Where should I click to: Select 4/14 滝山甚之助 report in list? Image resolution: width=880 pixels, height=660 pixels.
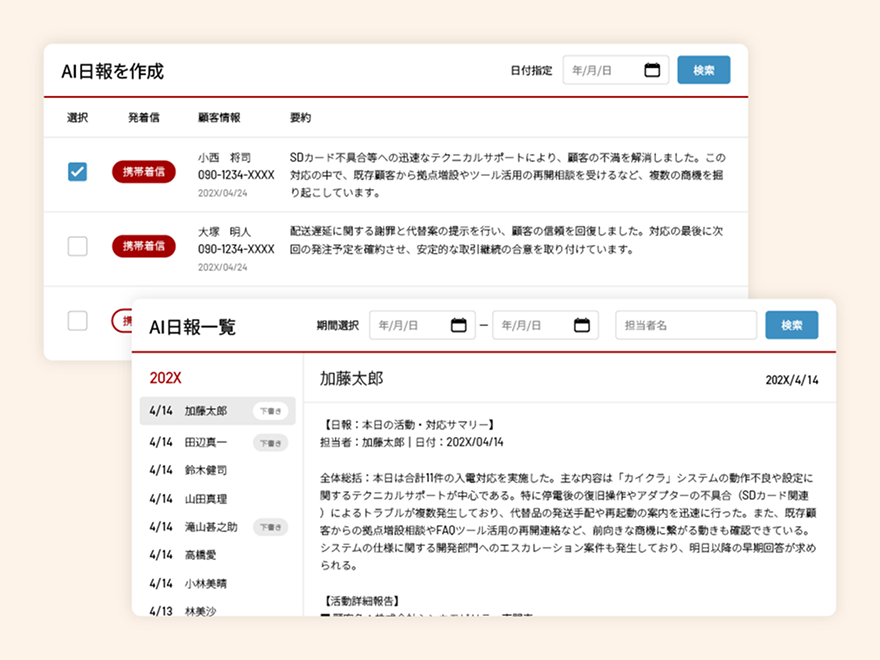click(x=218, y=527)
